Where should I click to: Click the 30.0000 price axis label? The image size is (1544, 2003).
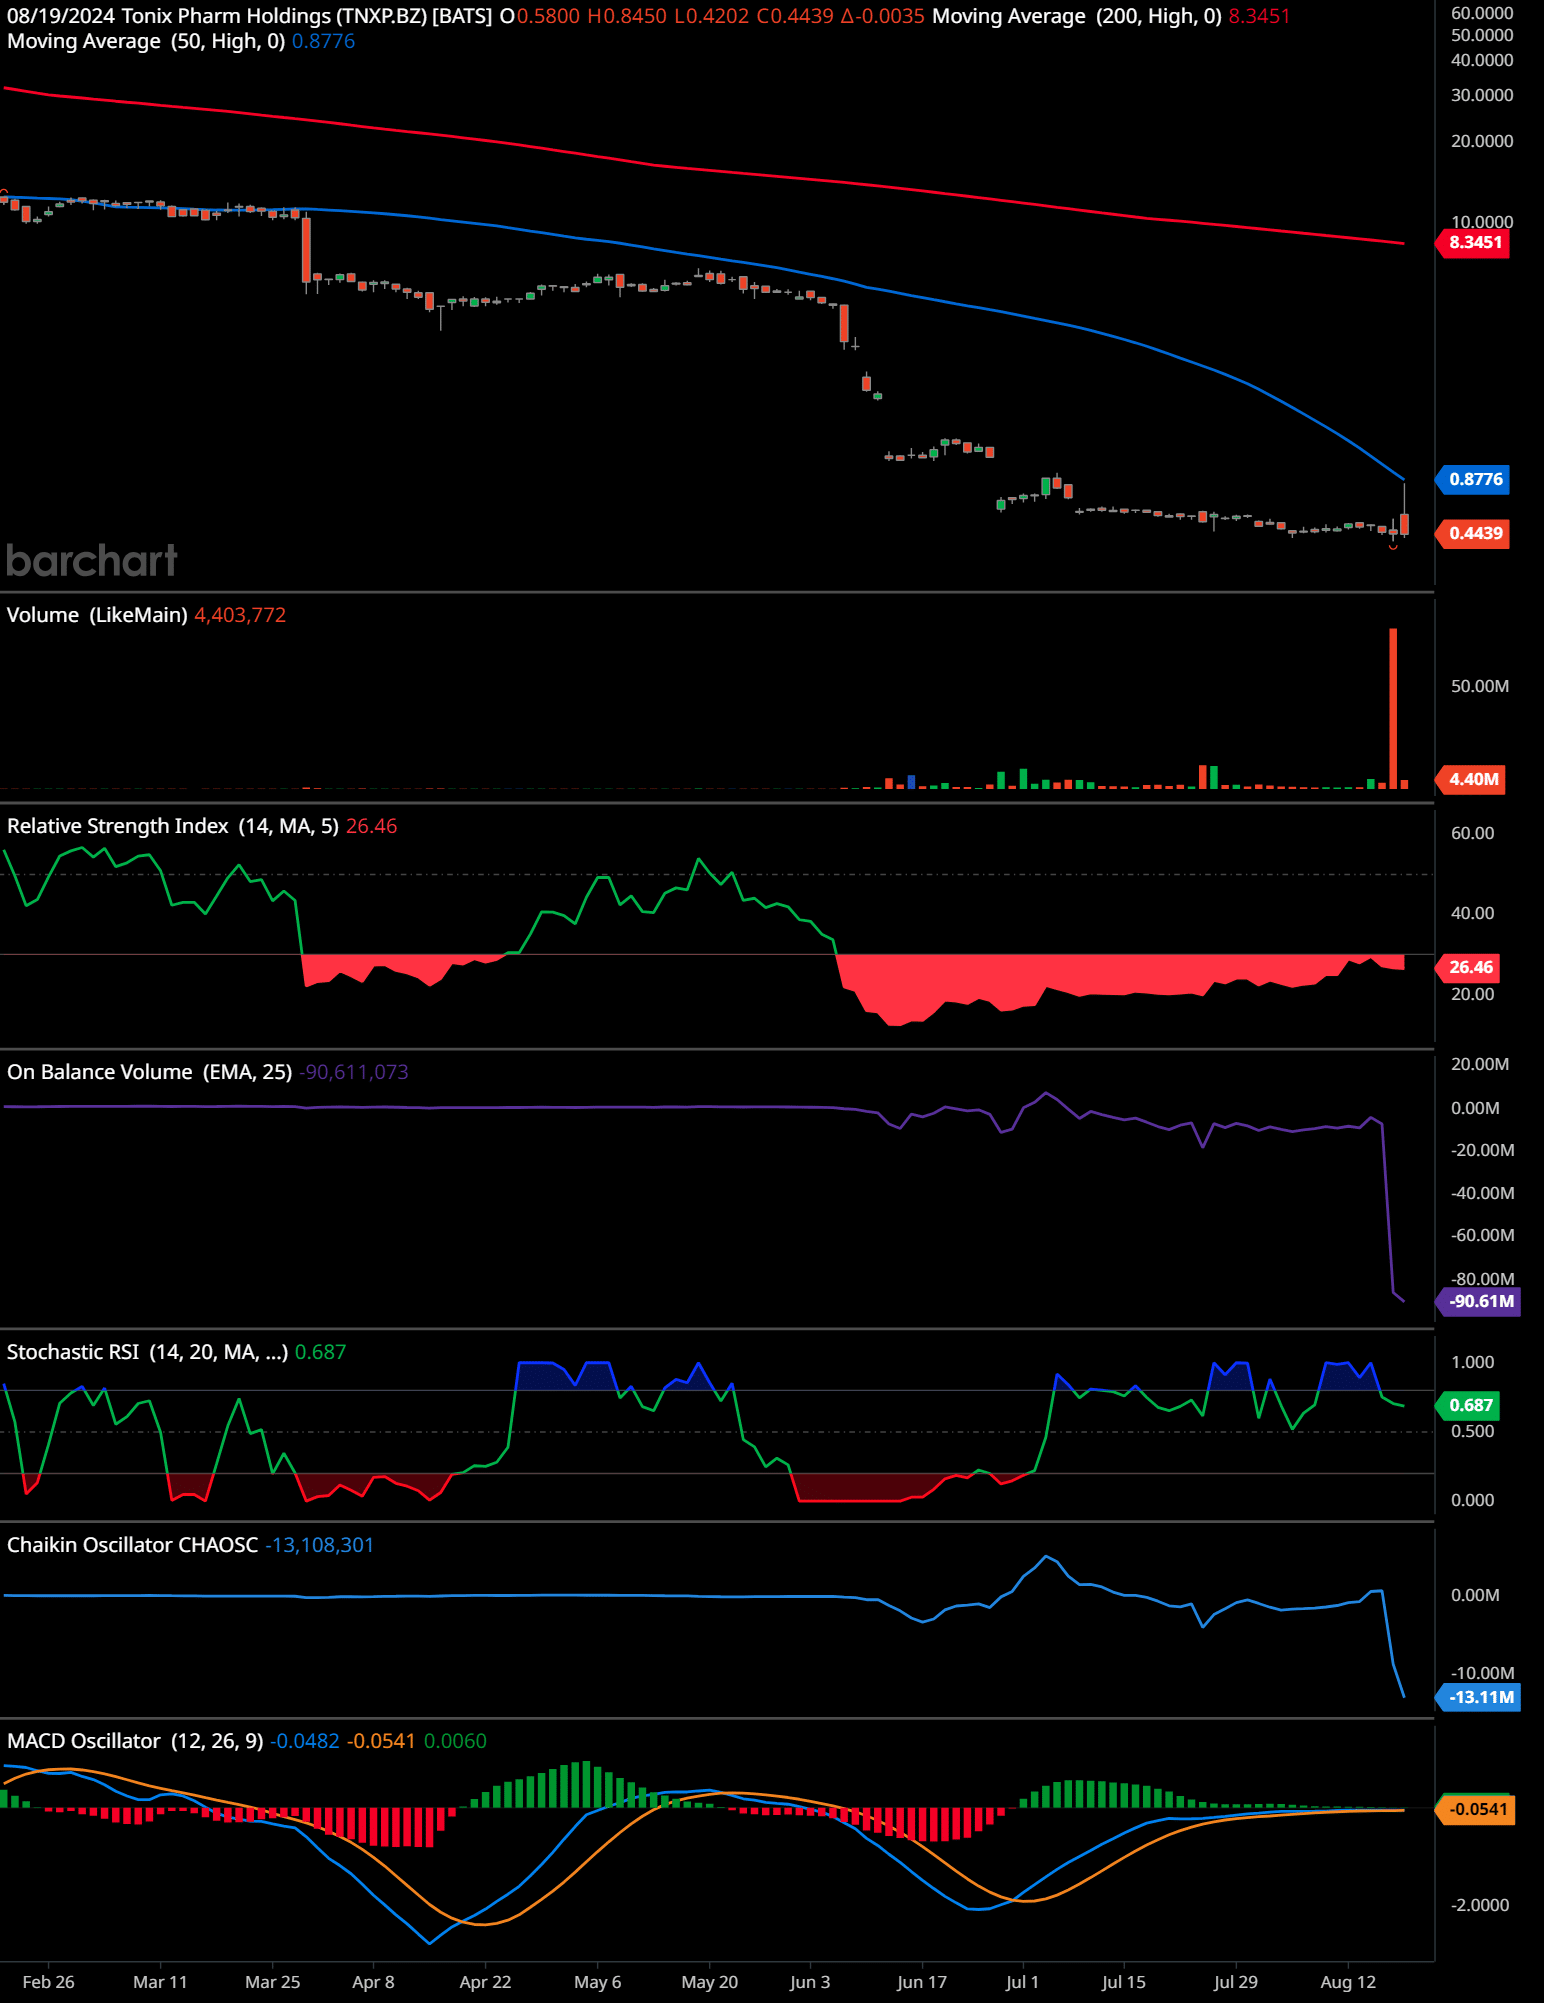[x=1482, y=95]
